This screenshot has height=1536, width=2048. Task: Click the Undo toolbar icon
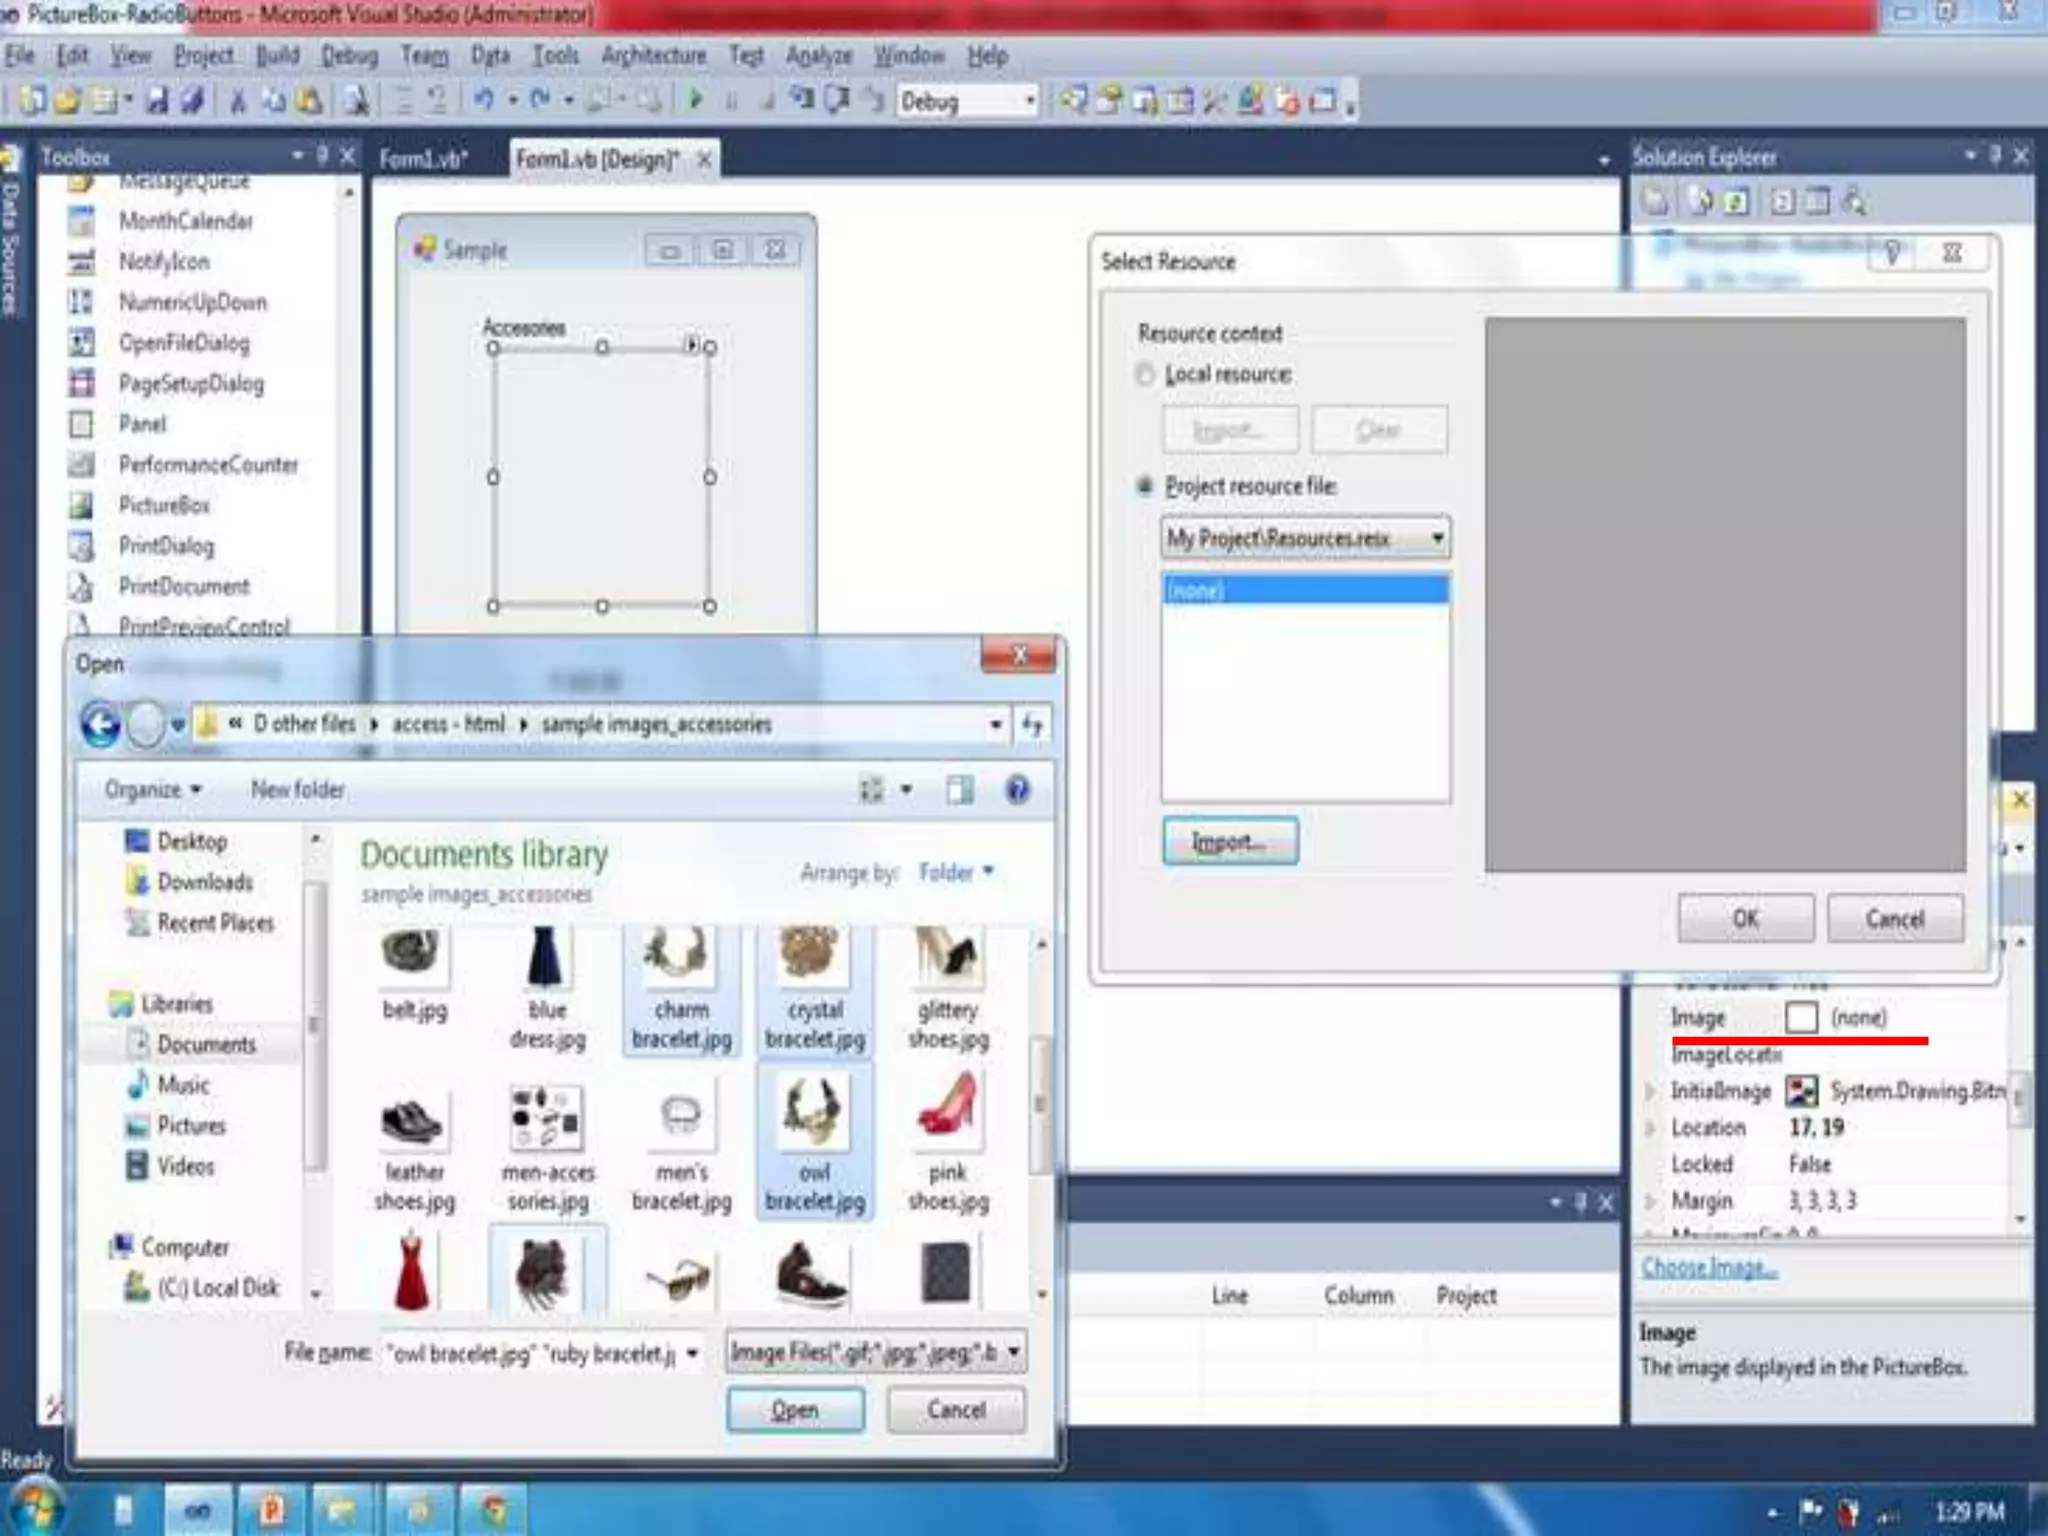coord(484,99)
